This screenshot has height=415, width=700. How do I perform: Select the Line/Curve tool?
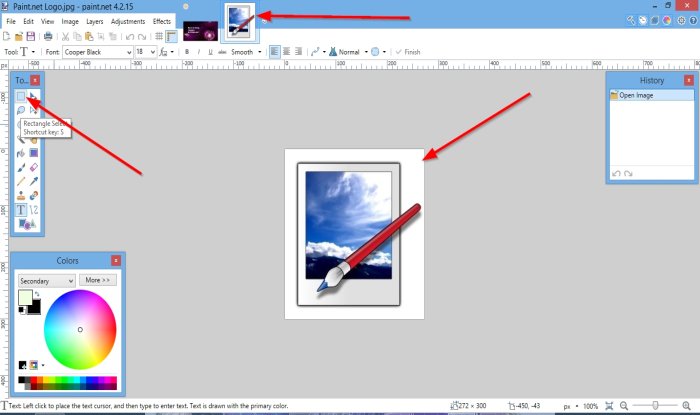click(33, 210)
